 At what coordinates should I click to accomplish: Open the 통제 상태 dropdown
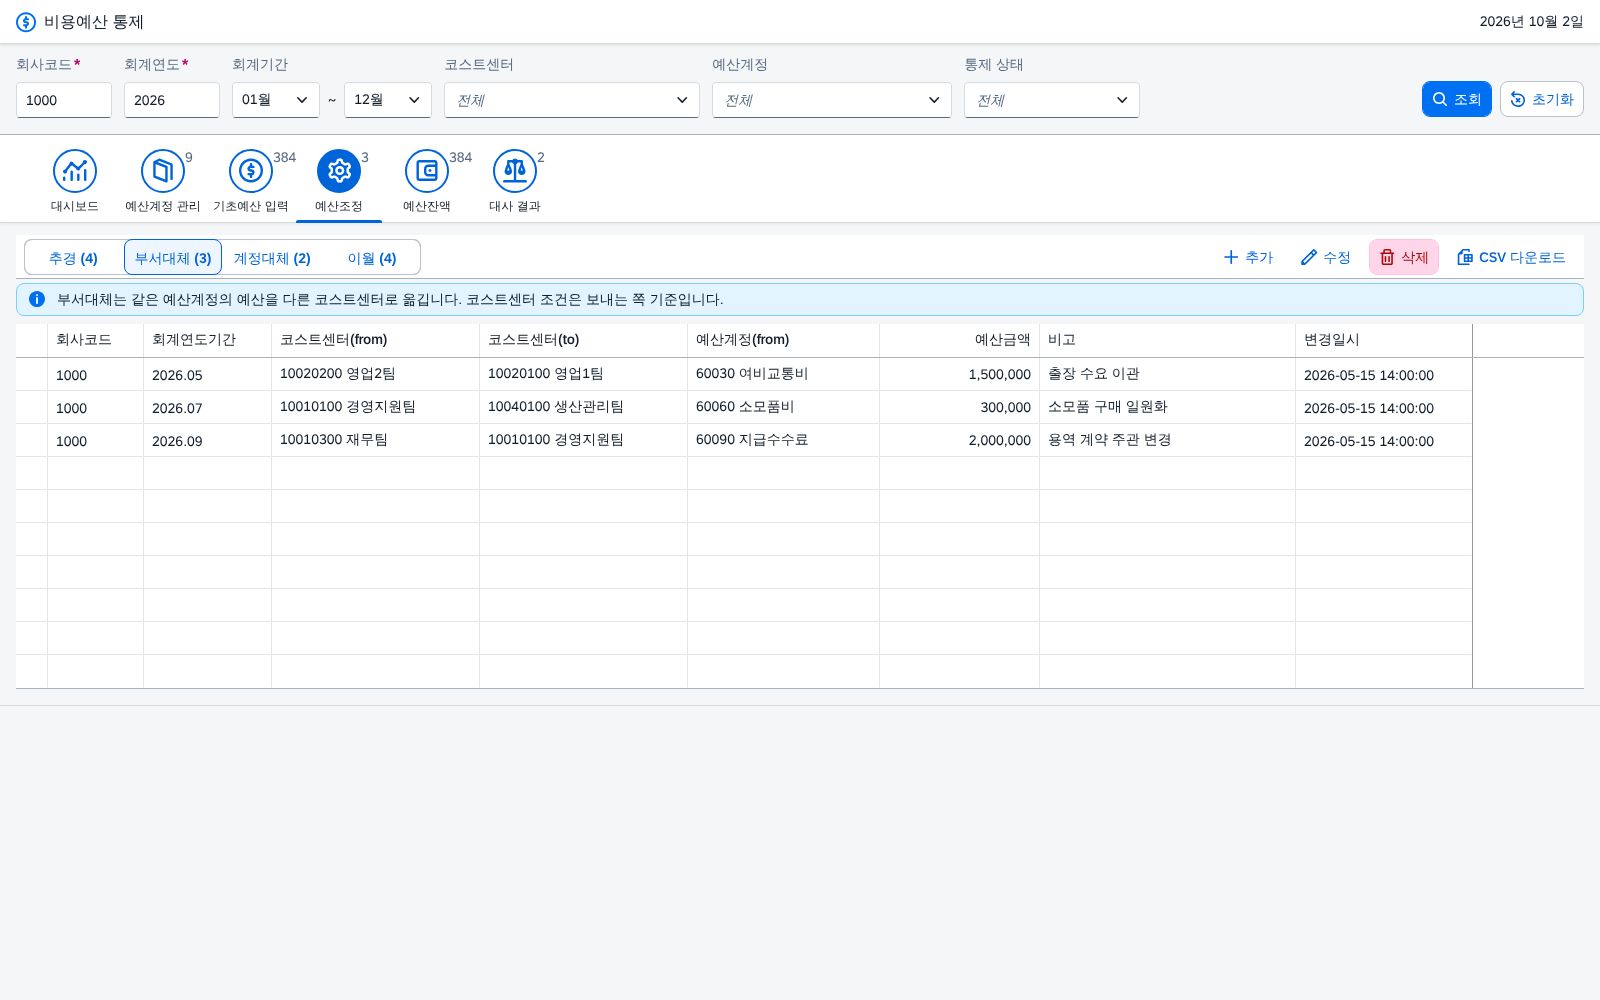pyautogui.click(x=1052, y=100)
